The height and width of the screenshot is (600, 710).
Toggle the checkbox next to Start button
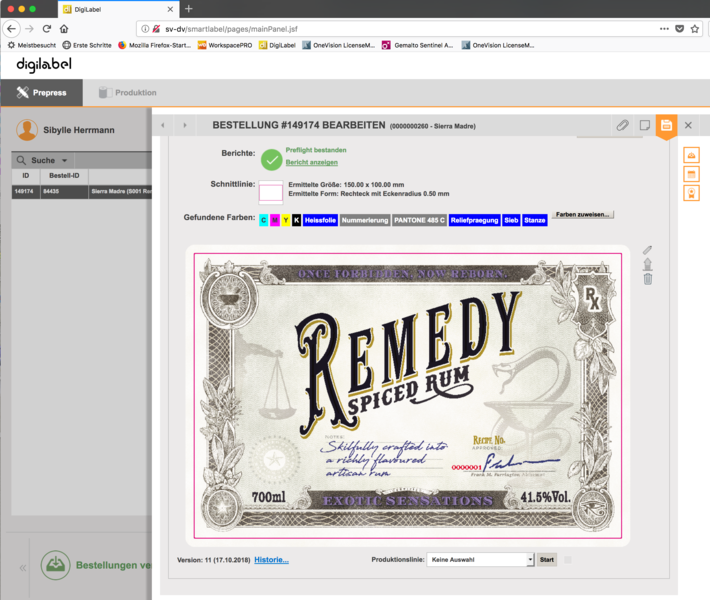[x=568, y=560]
